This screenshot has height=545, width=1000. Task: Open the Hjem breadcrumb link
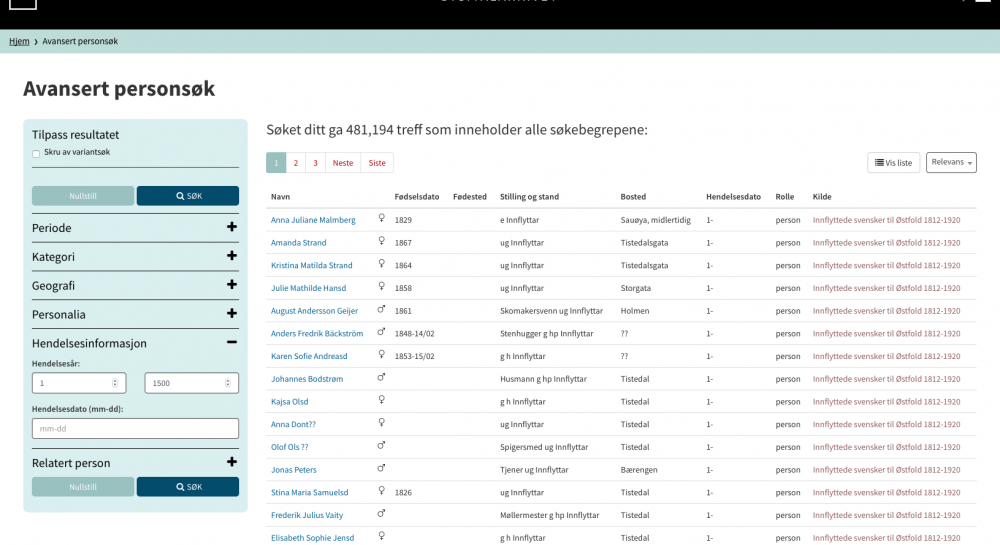[19, 41]
